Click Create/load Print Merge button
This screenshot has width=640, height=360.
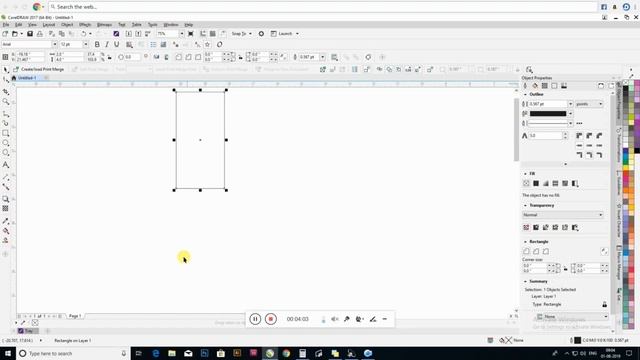39,69
